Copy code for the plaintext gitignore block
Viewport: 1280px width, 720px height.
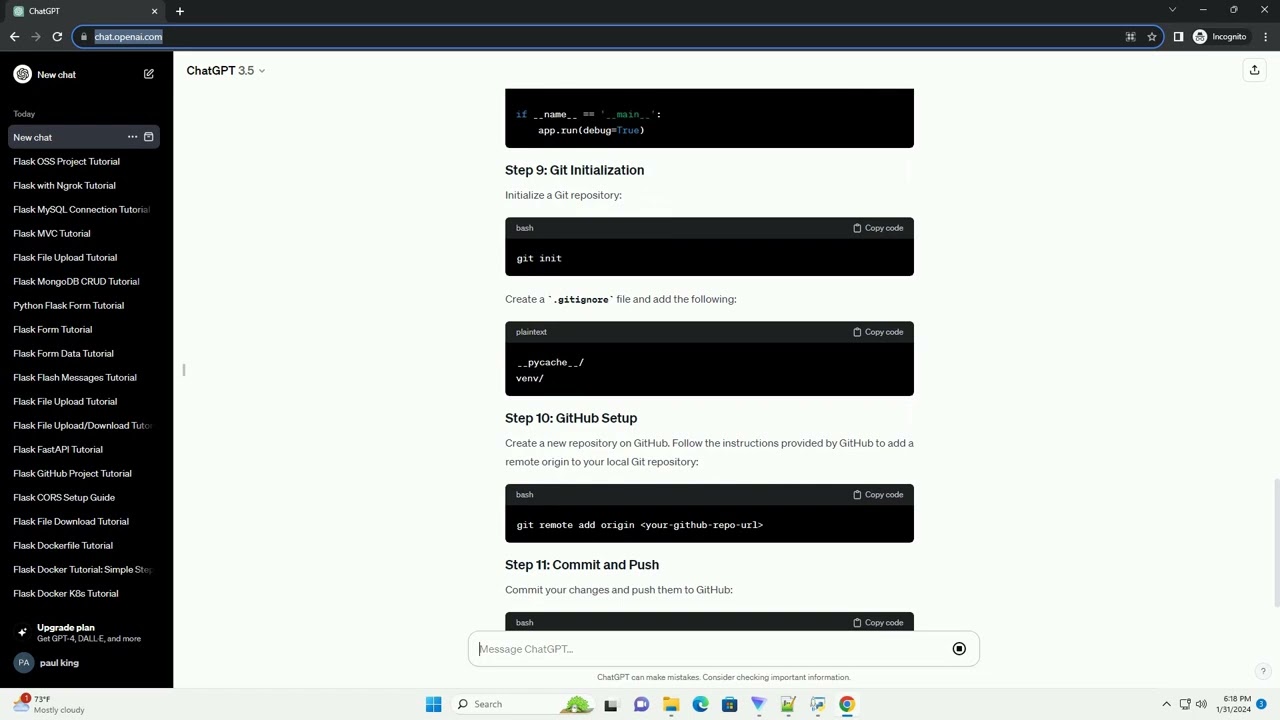click(878, 332)
